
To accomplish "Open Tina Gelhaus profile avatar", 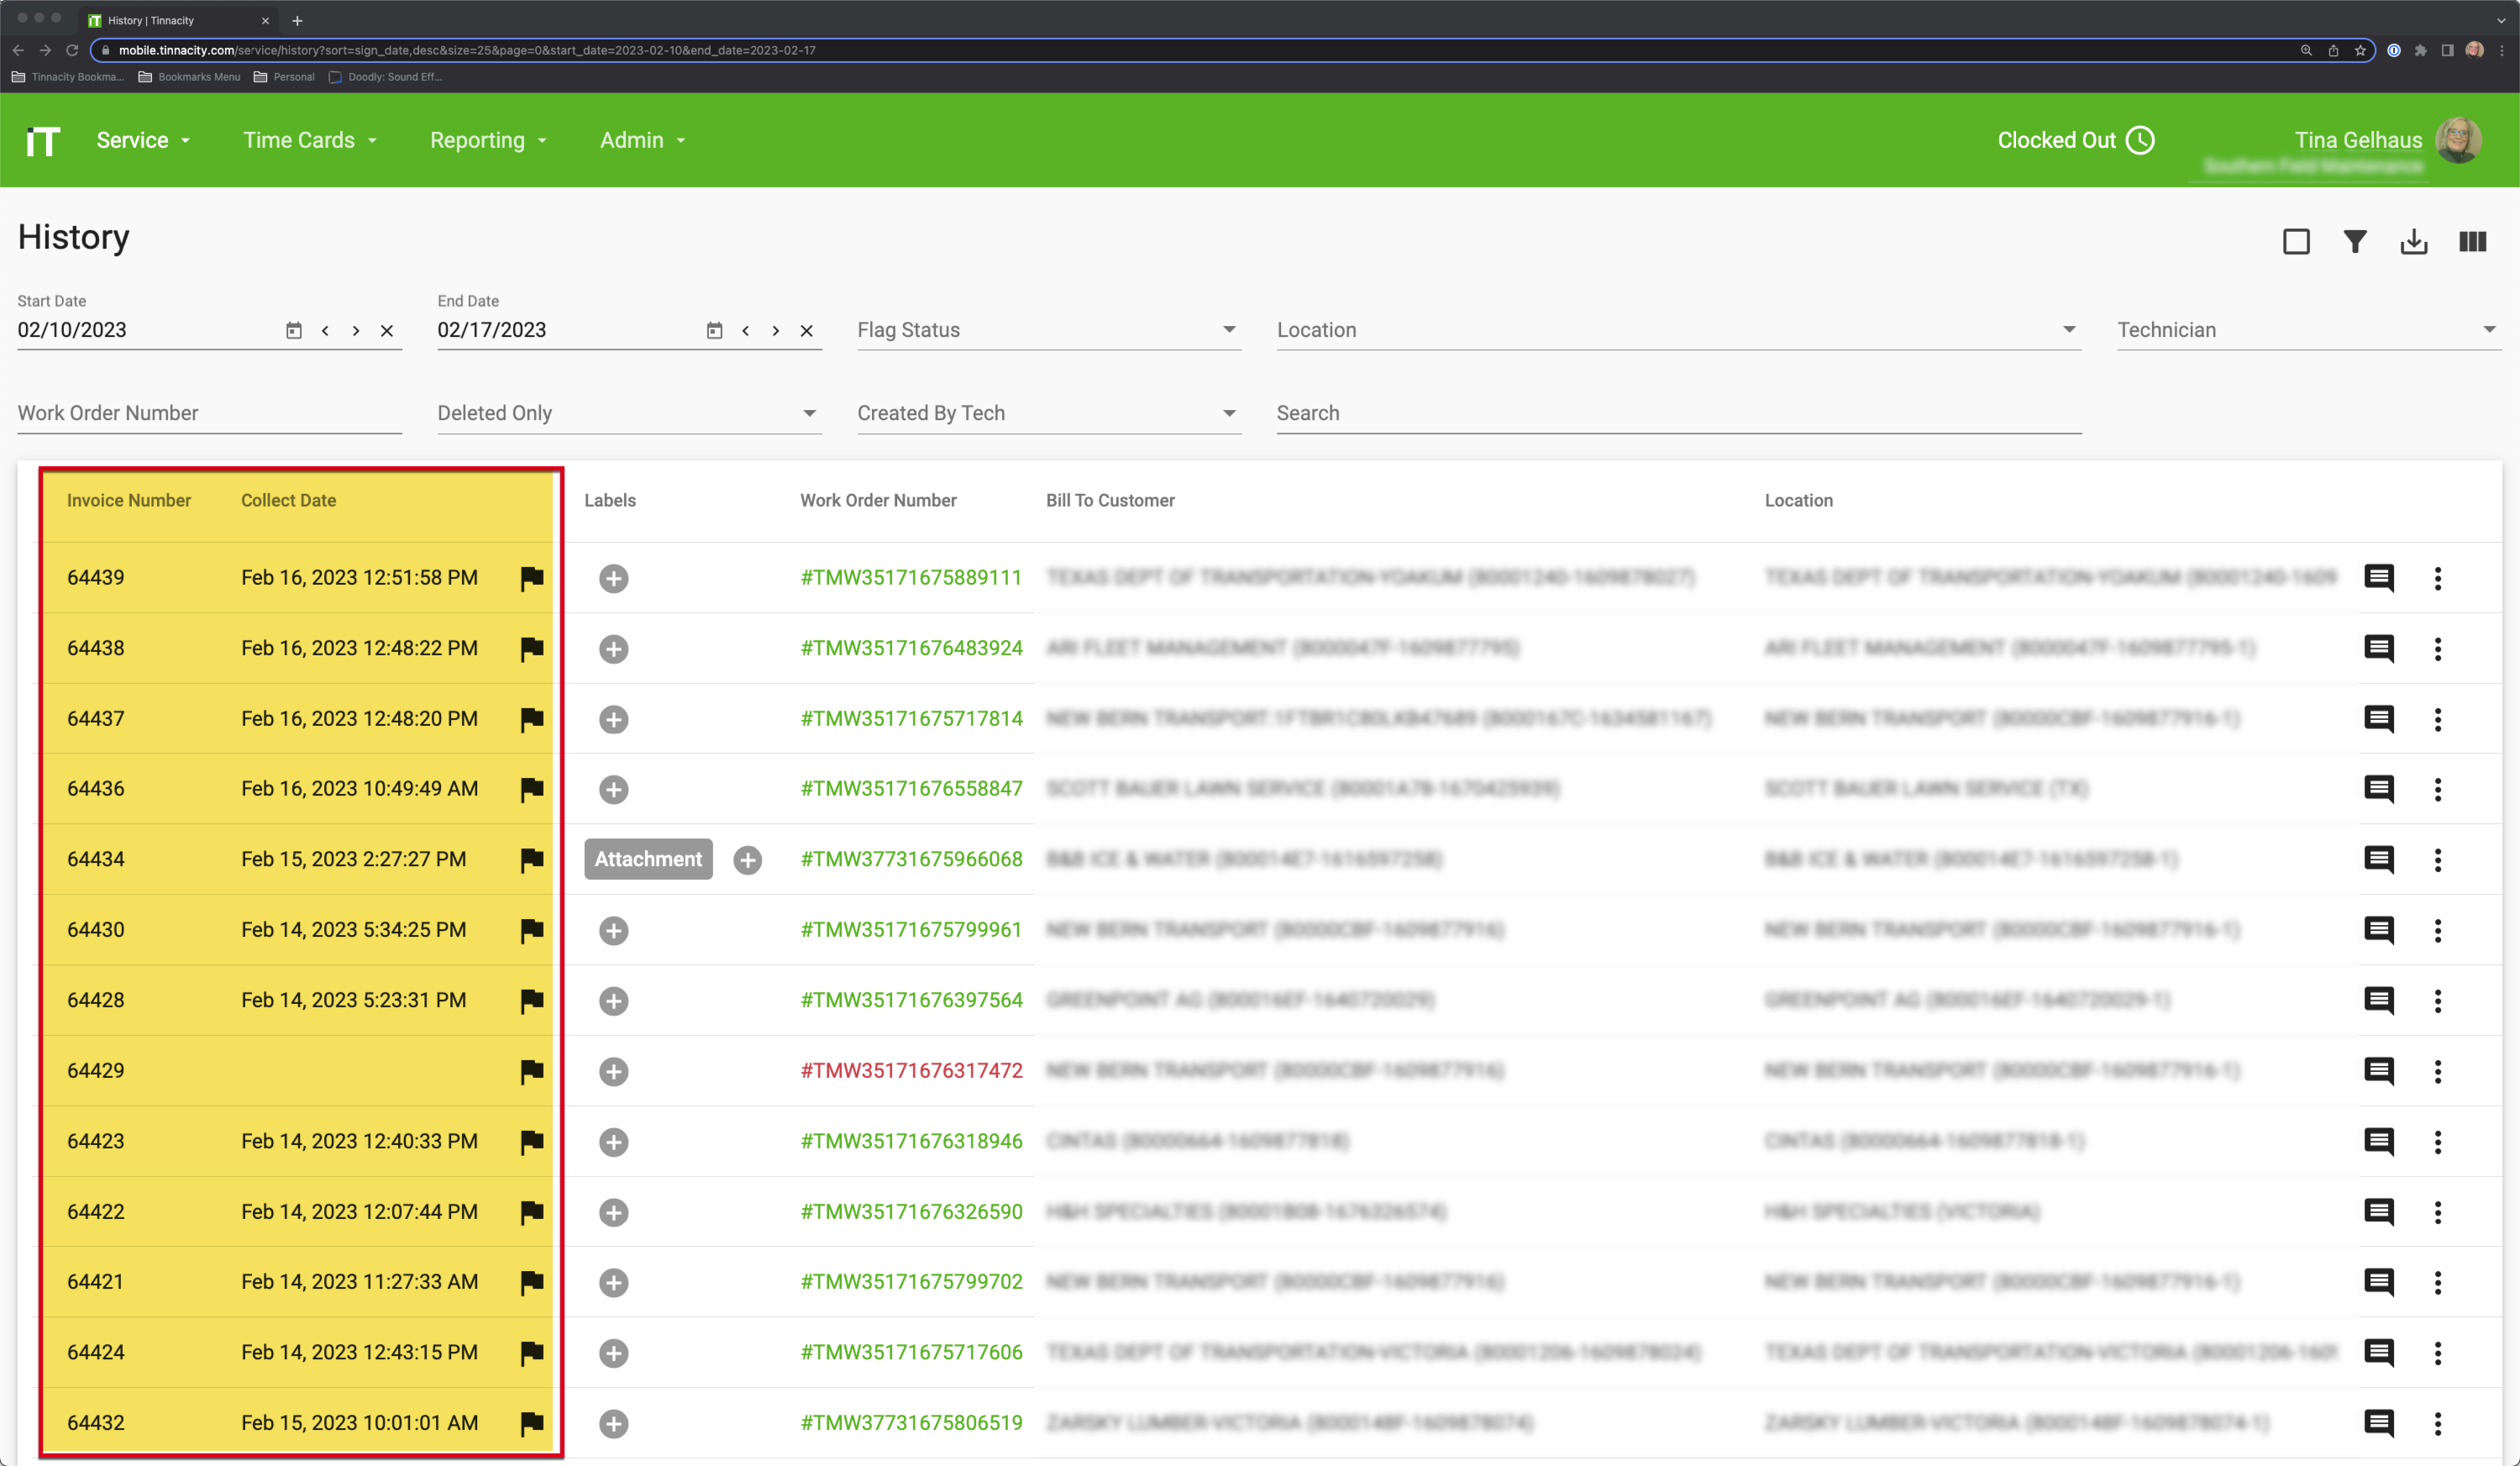I will point(2458,140).
